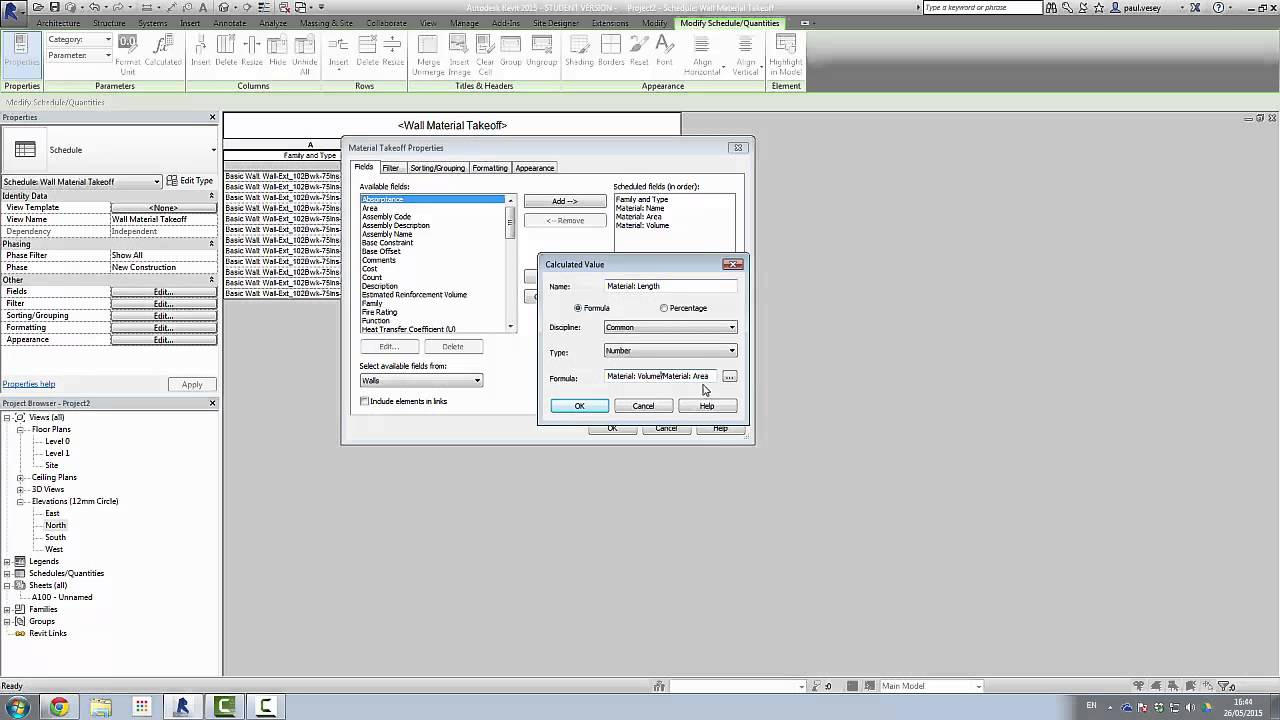This screenshot has height=720, width=1280.
Task: Click the Windows Start orb
Action: [x=17, y=707]
